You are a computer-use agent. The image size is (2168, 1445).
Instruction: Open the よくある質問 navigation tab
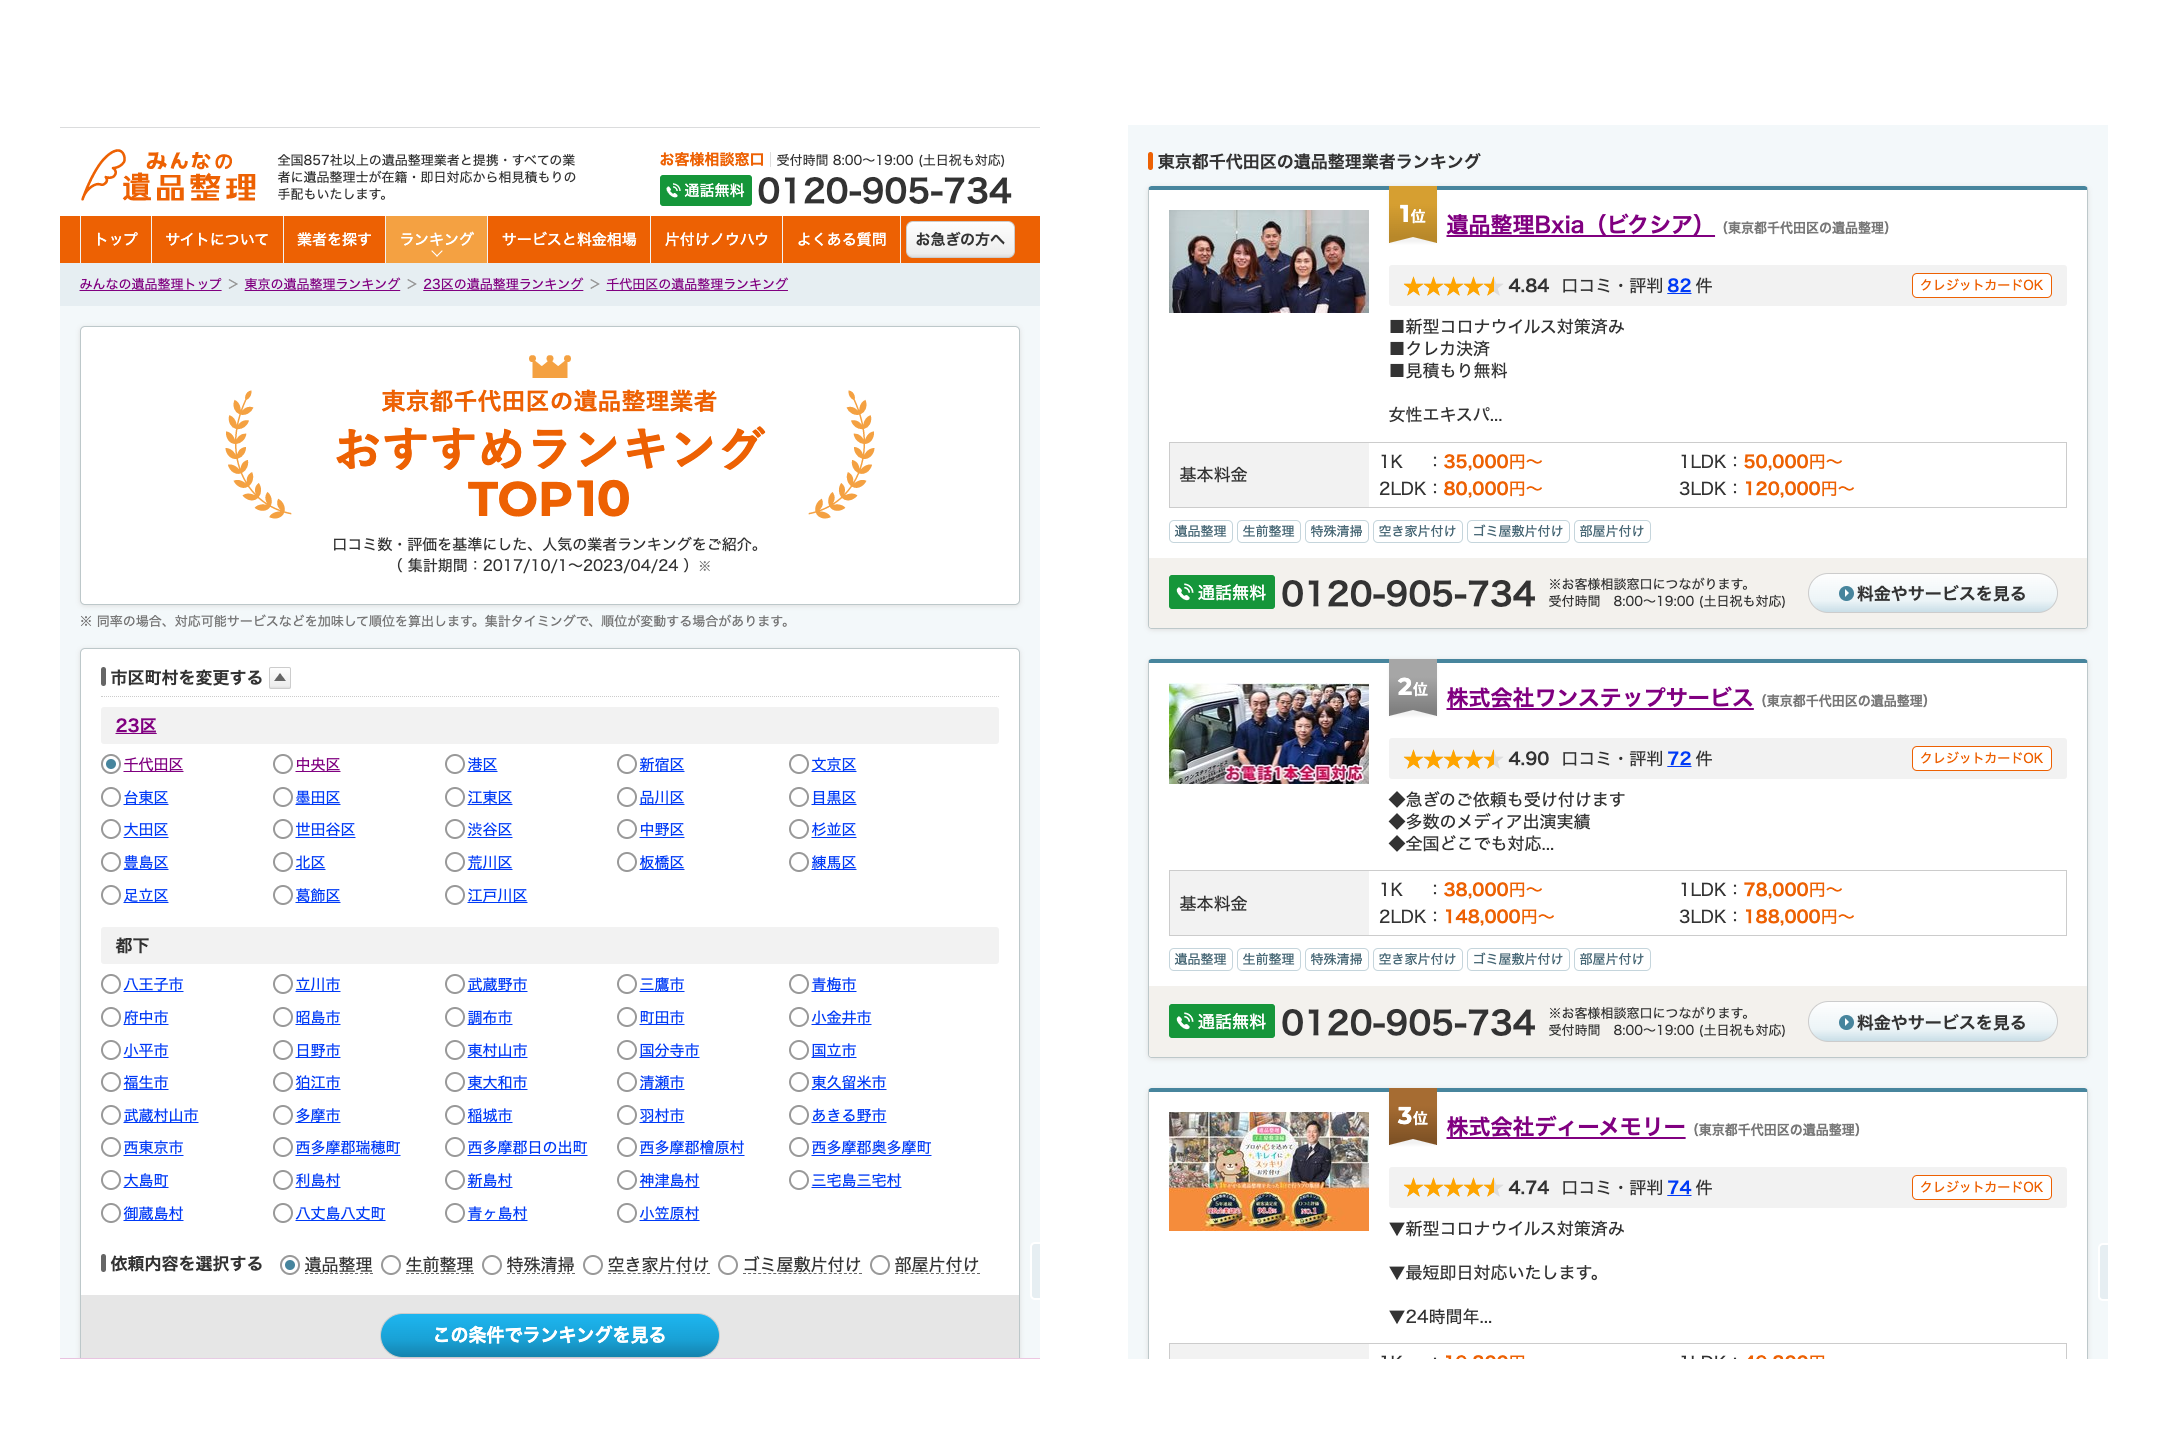pos(841,240)
